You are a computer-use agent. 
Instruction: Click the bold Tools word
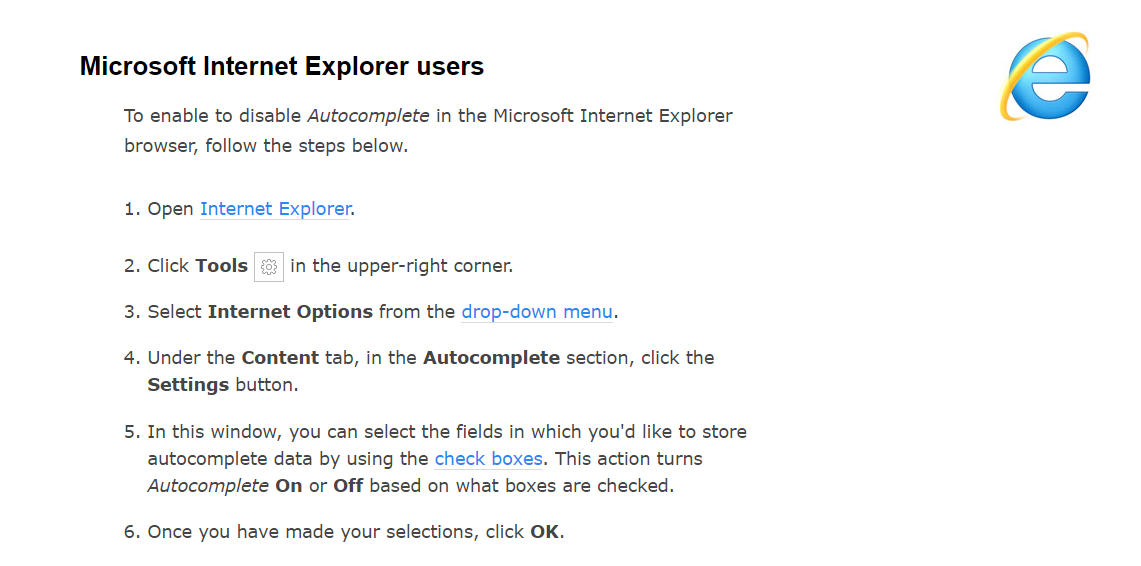221,266
